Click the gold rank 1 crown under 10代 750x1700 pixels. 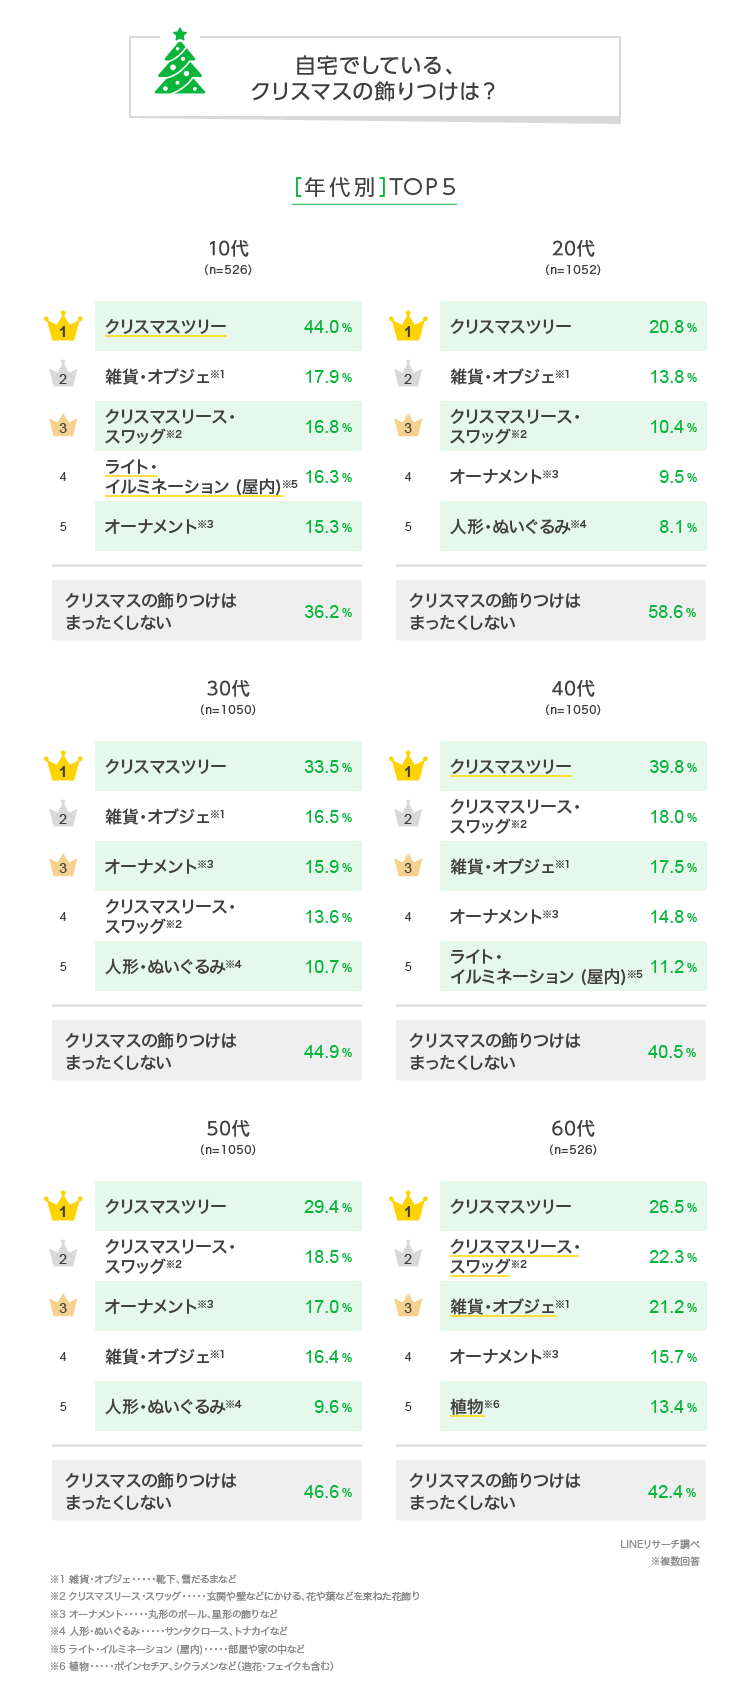tap(63, 327)
